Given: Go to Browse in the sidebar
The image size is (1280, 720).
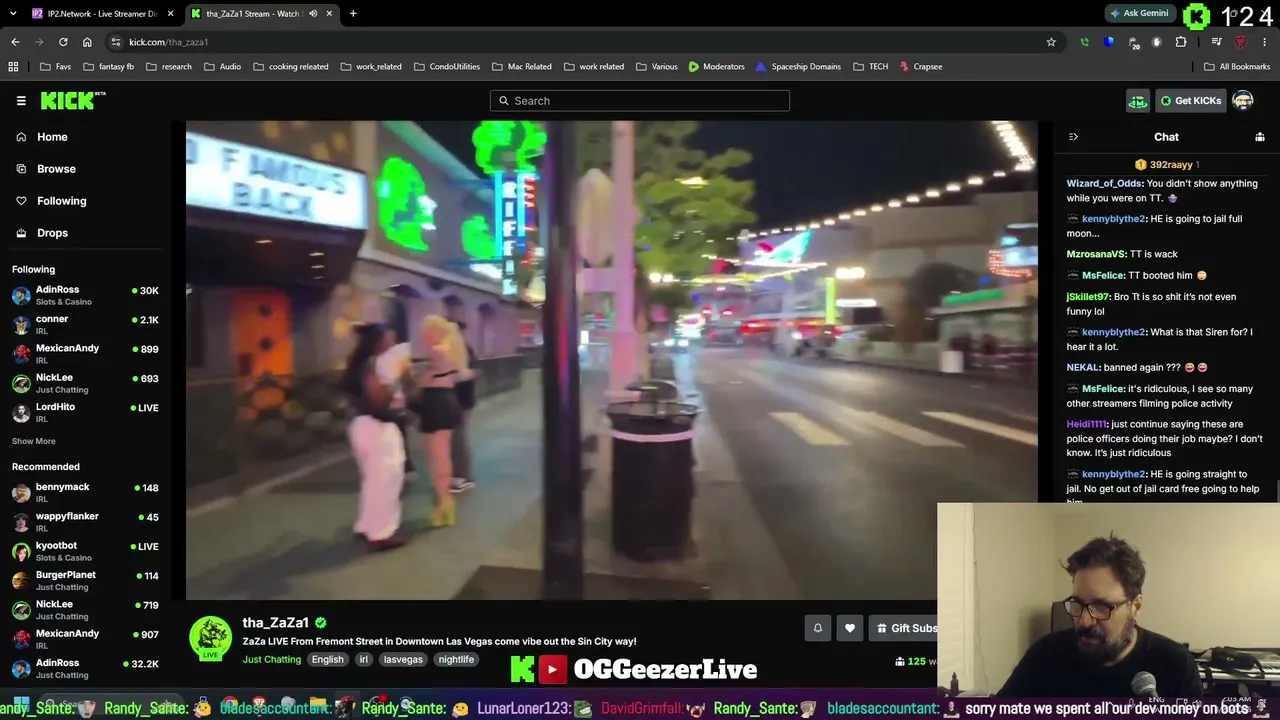Looking at the screenshot, I should (56, 169).
